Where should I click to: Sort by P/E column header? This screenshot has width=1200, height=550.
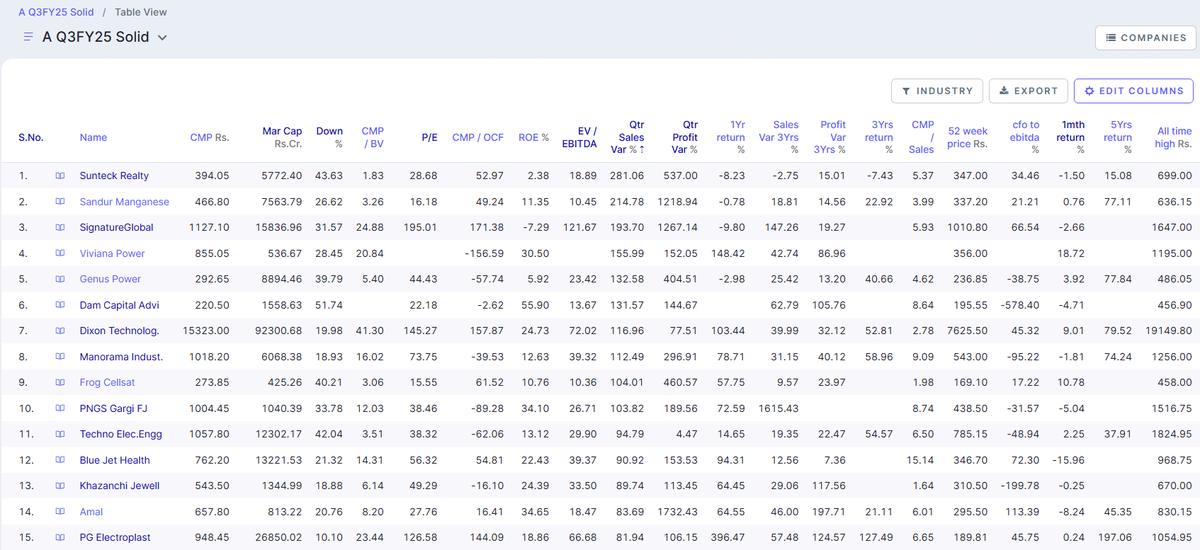pos(429,138)
